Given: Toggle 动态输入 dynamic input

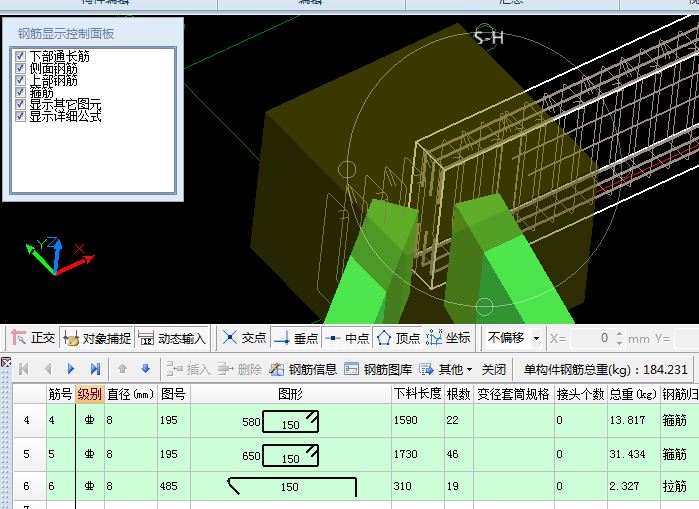Looking at the screenshot, I should [x=172, y=338].
